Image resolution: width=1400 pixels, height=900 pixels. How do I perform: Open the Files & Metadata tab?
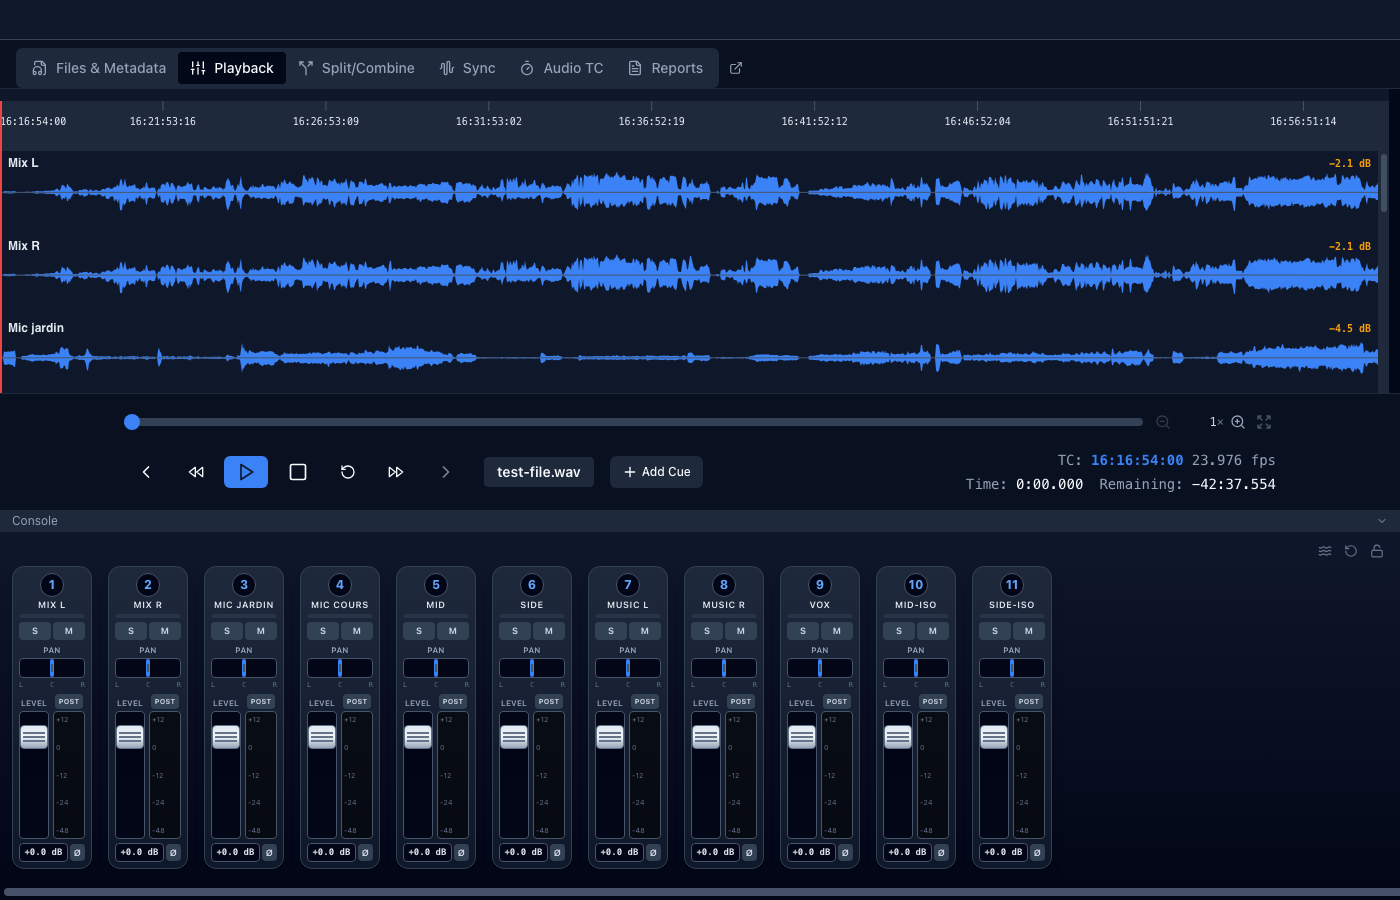pos(99,68)
